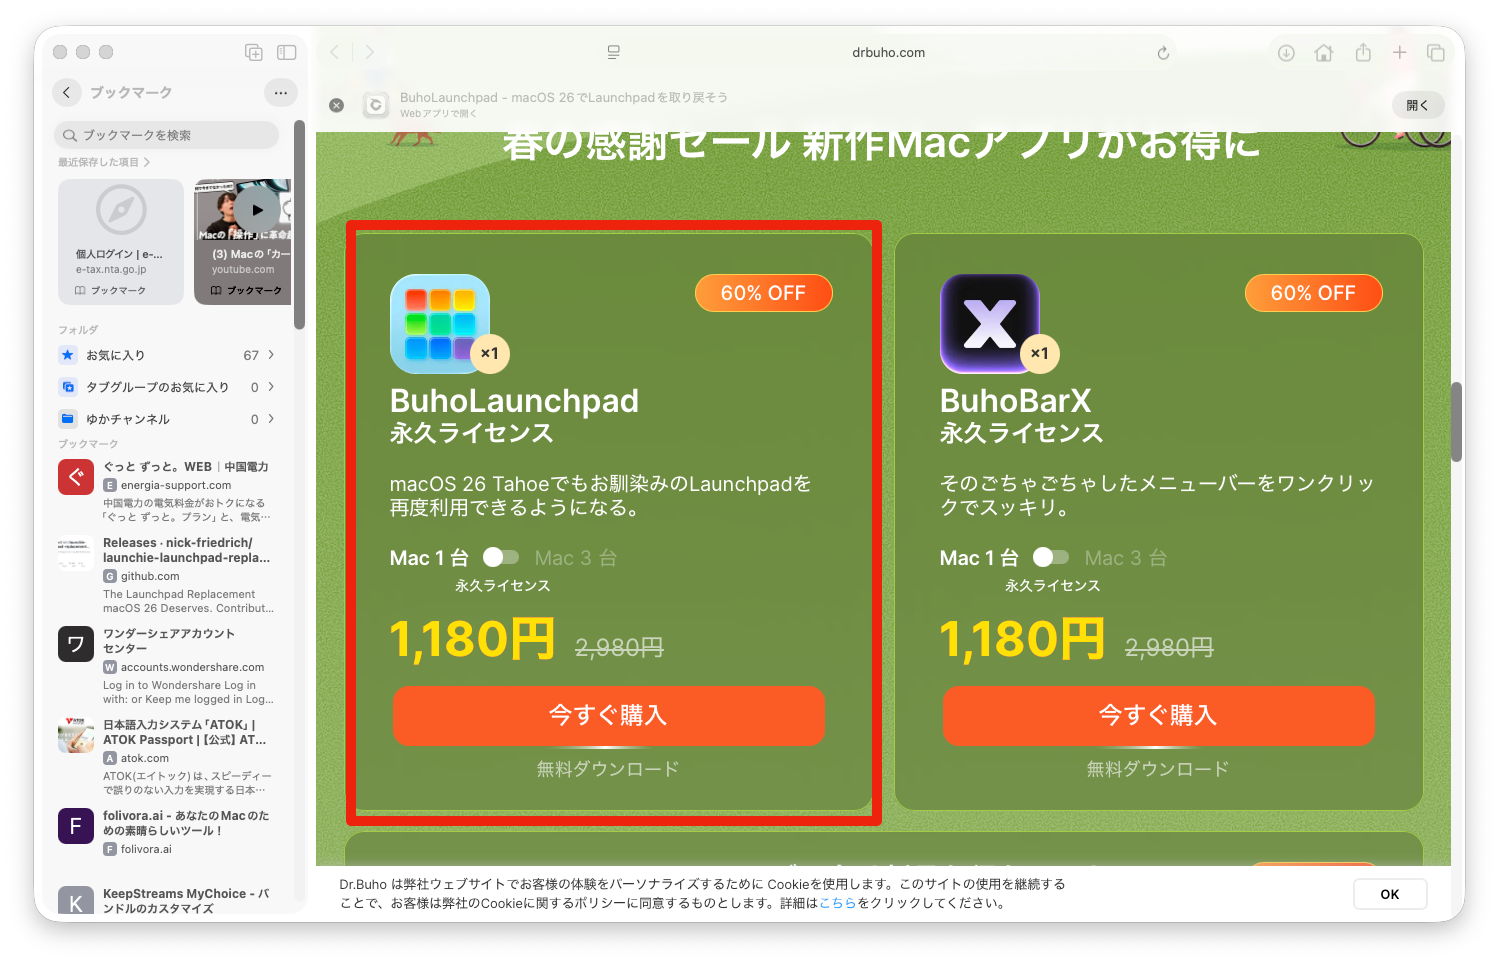Open the downloads icon in toolbar
This screenshot has width=1499, height=964.
pyautogui.click(x=1286, y=53)
